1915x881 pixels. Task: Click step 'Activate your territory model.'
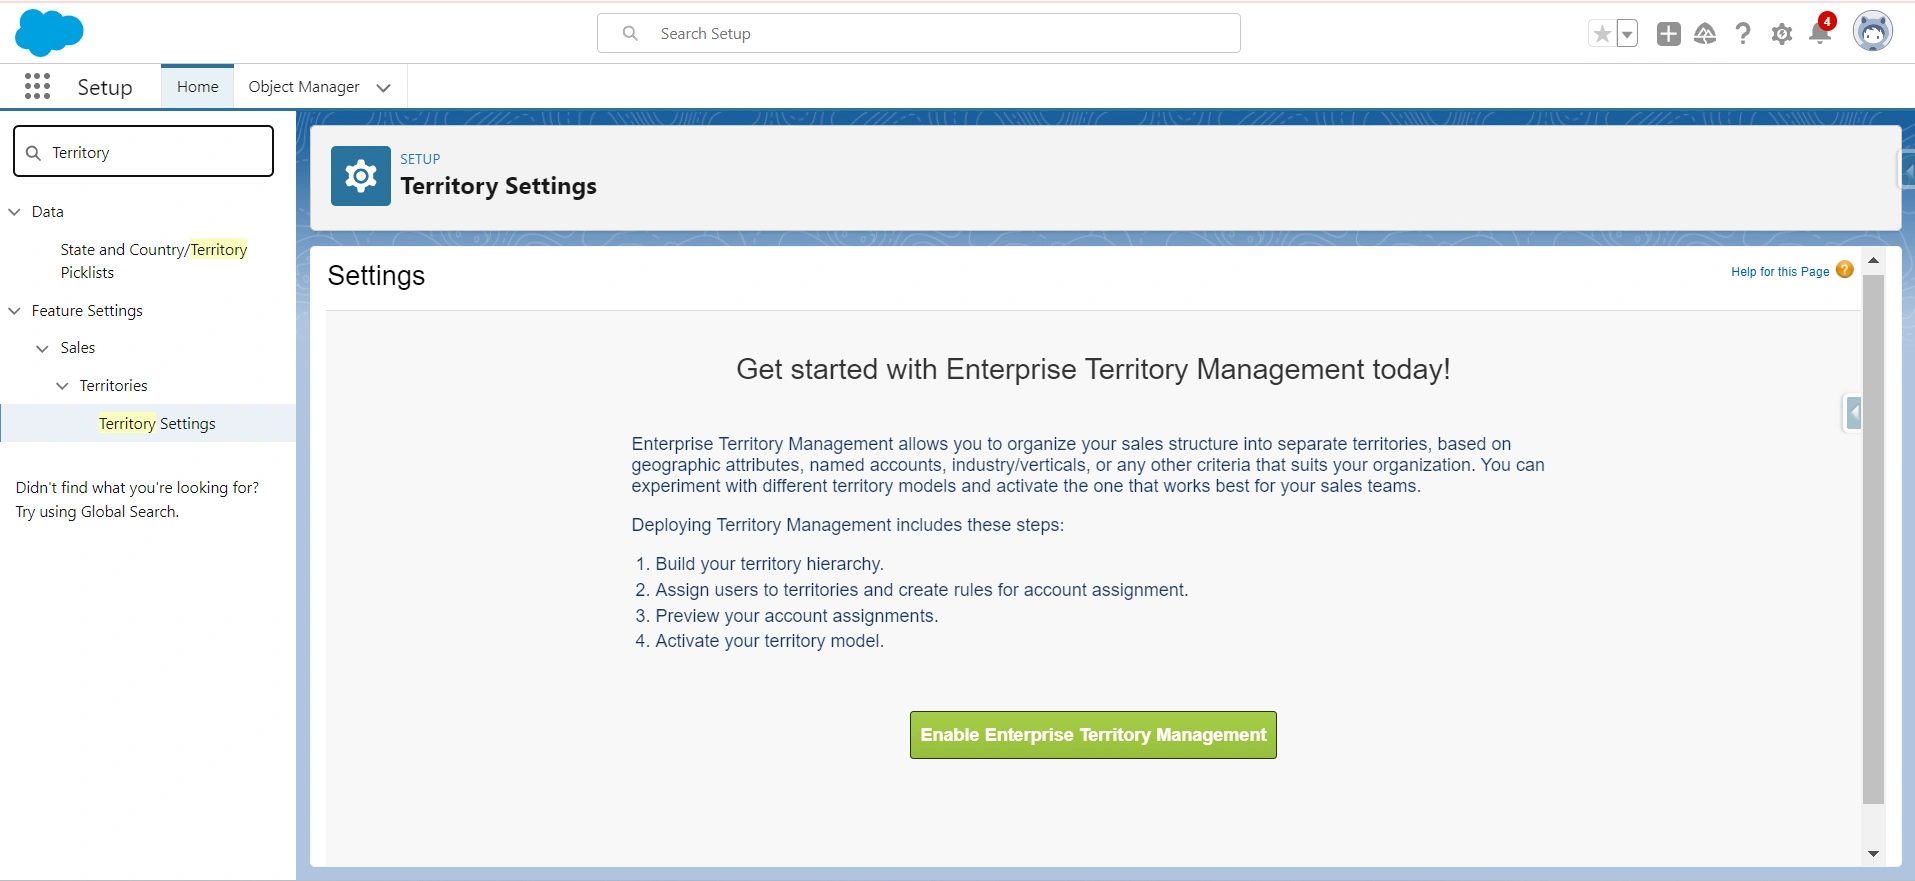point(769,641)
